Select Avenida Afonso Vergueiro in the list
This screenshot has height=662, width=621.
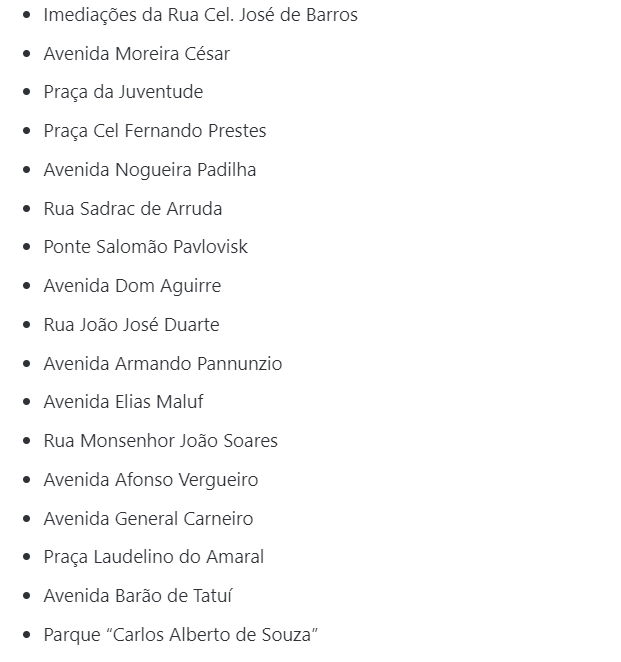tap(150, 480)
